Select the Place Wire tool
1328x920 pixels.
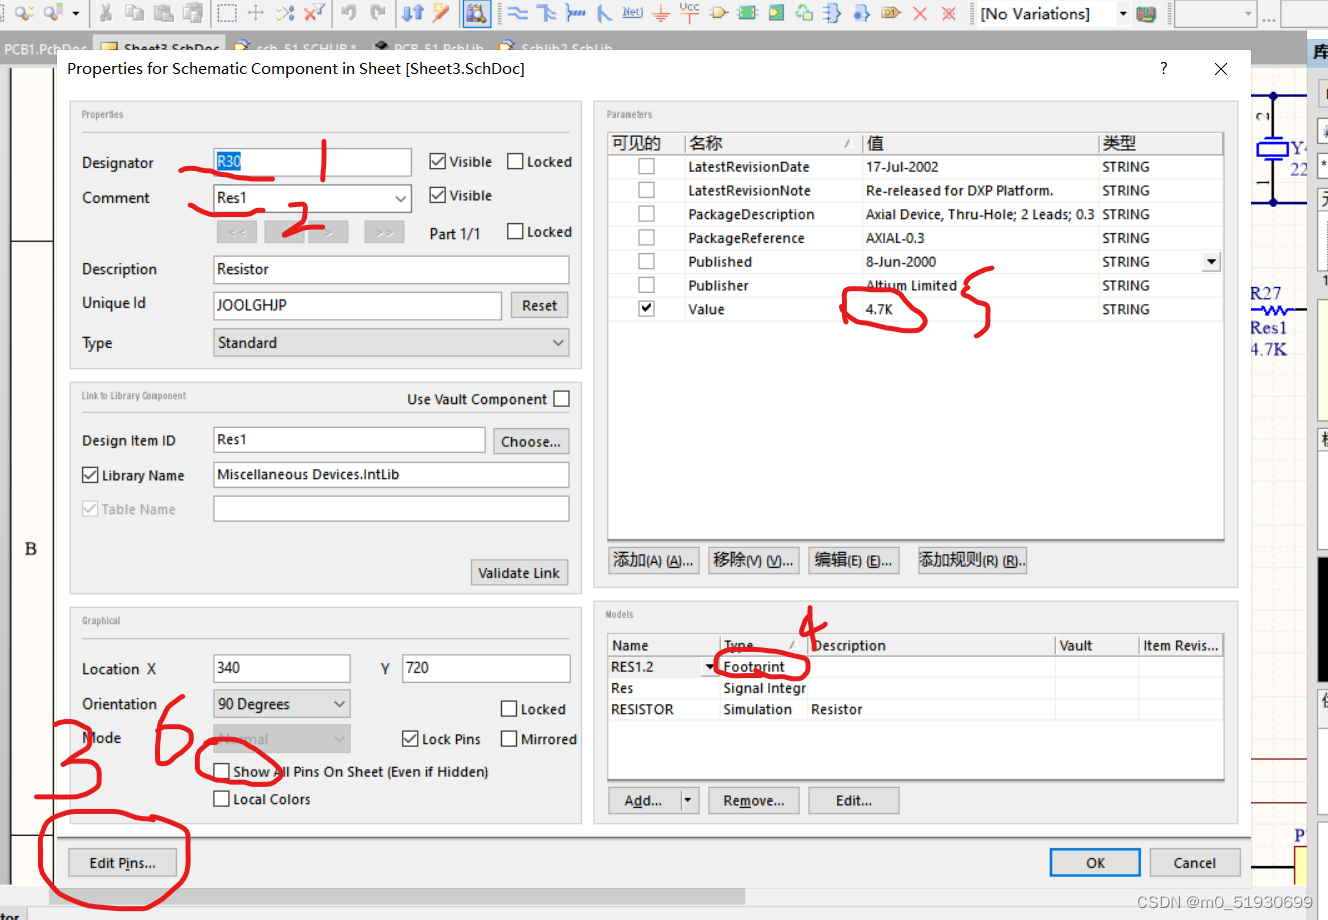tap(518, 13)
